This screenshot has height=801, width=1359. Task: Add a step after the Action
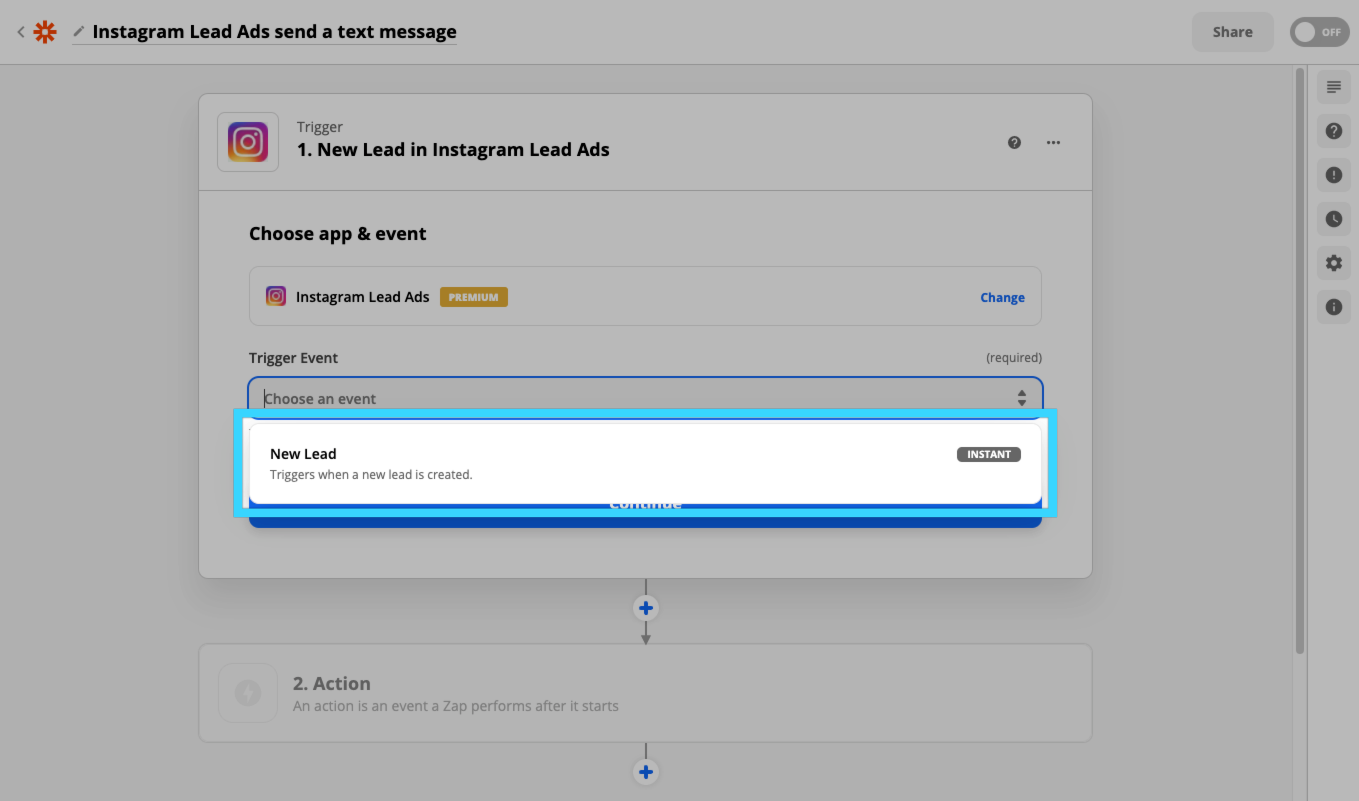pyautogui.click(x=646, y=772)
